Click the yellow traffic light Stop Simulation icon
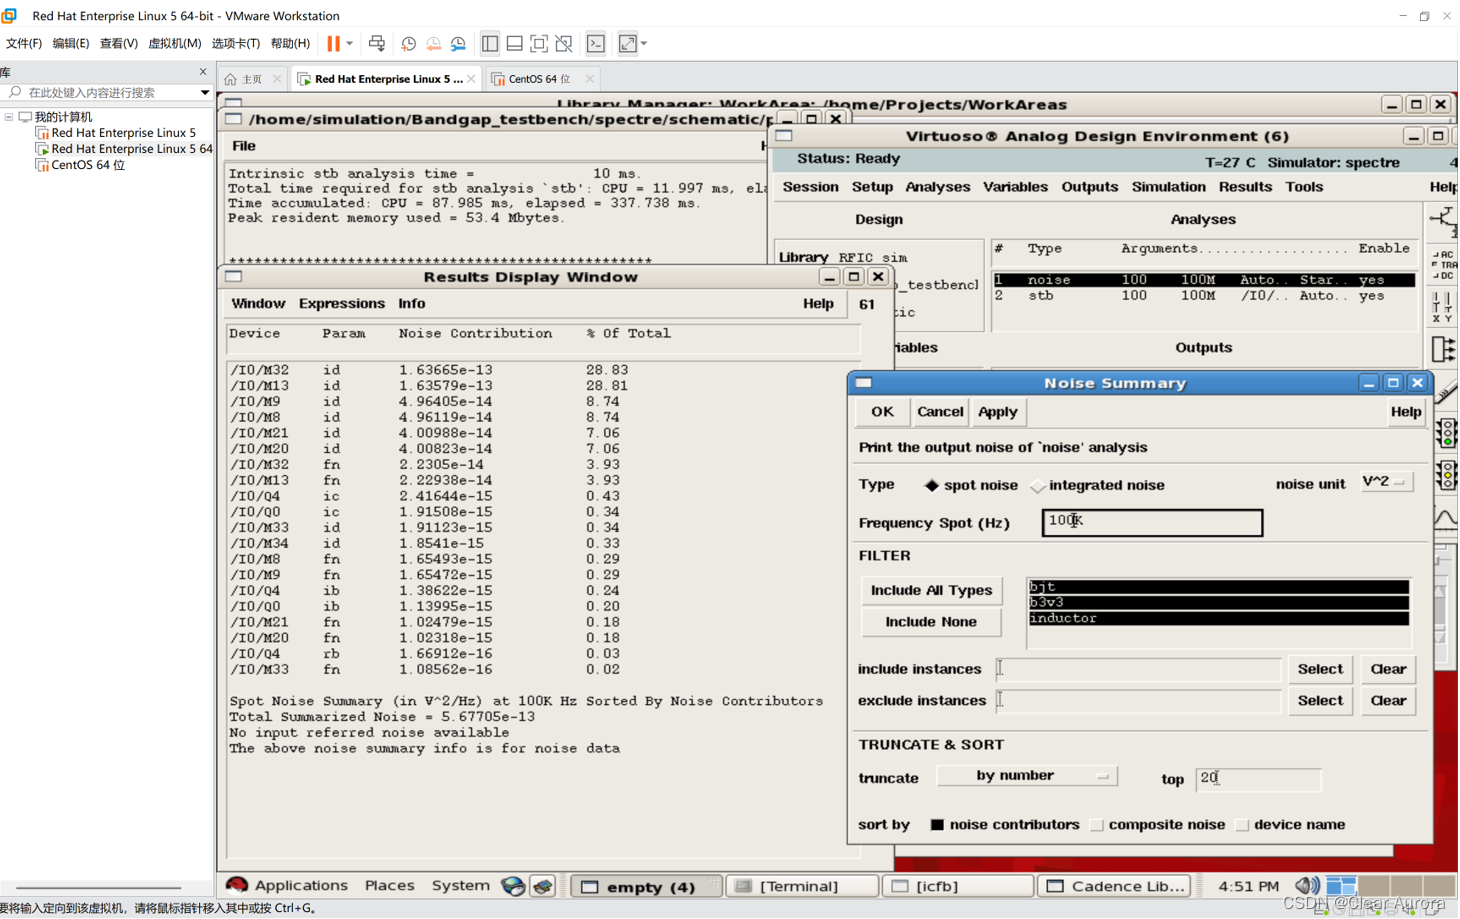Screen dimensions: 1460x919 coord(1446,475)
